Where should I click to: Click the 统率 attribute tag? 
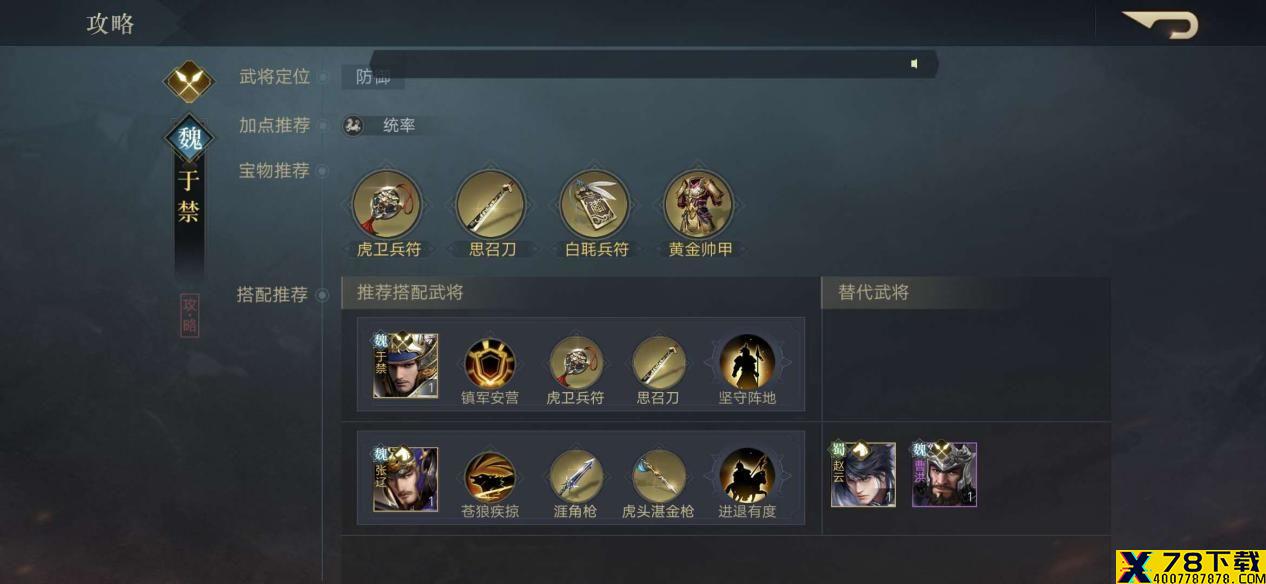pyautogui.click(x=380, y=126)
